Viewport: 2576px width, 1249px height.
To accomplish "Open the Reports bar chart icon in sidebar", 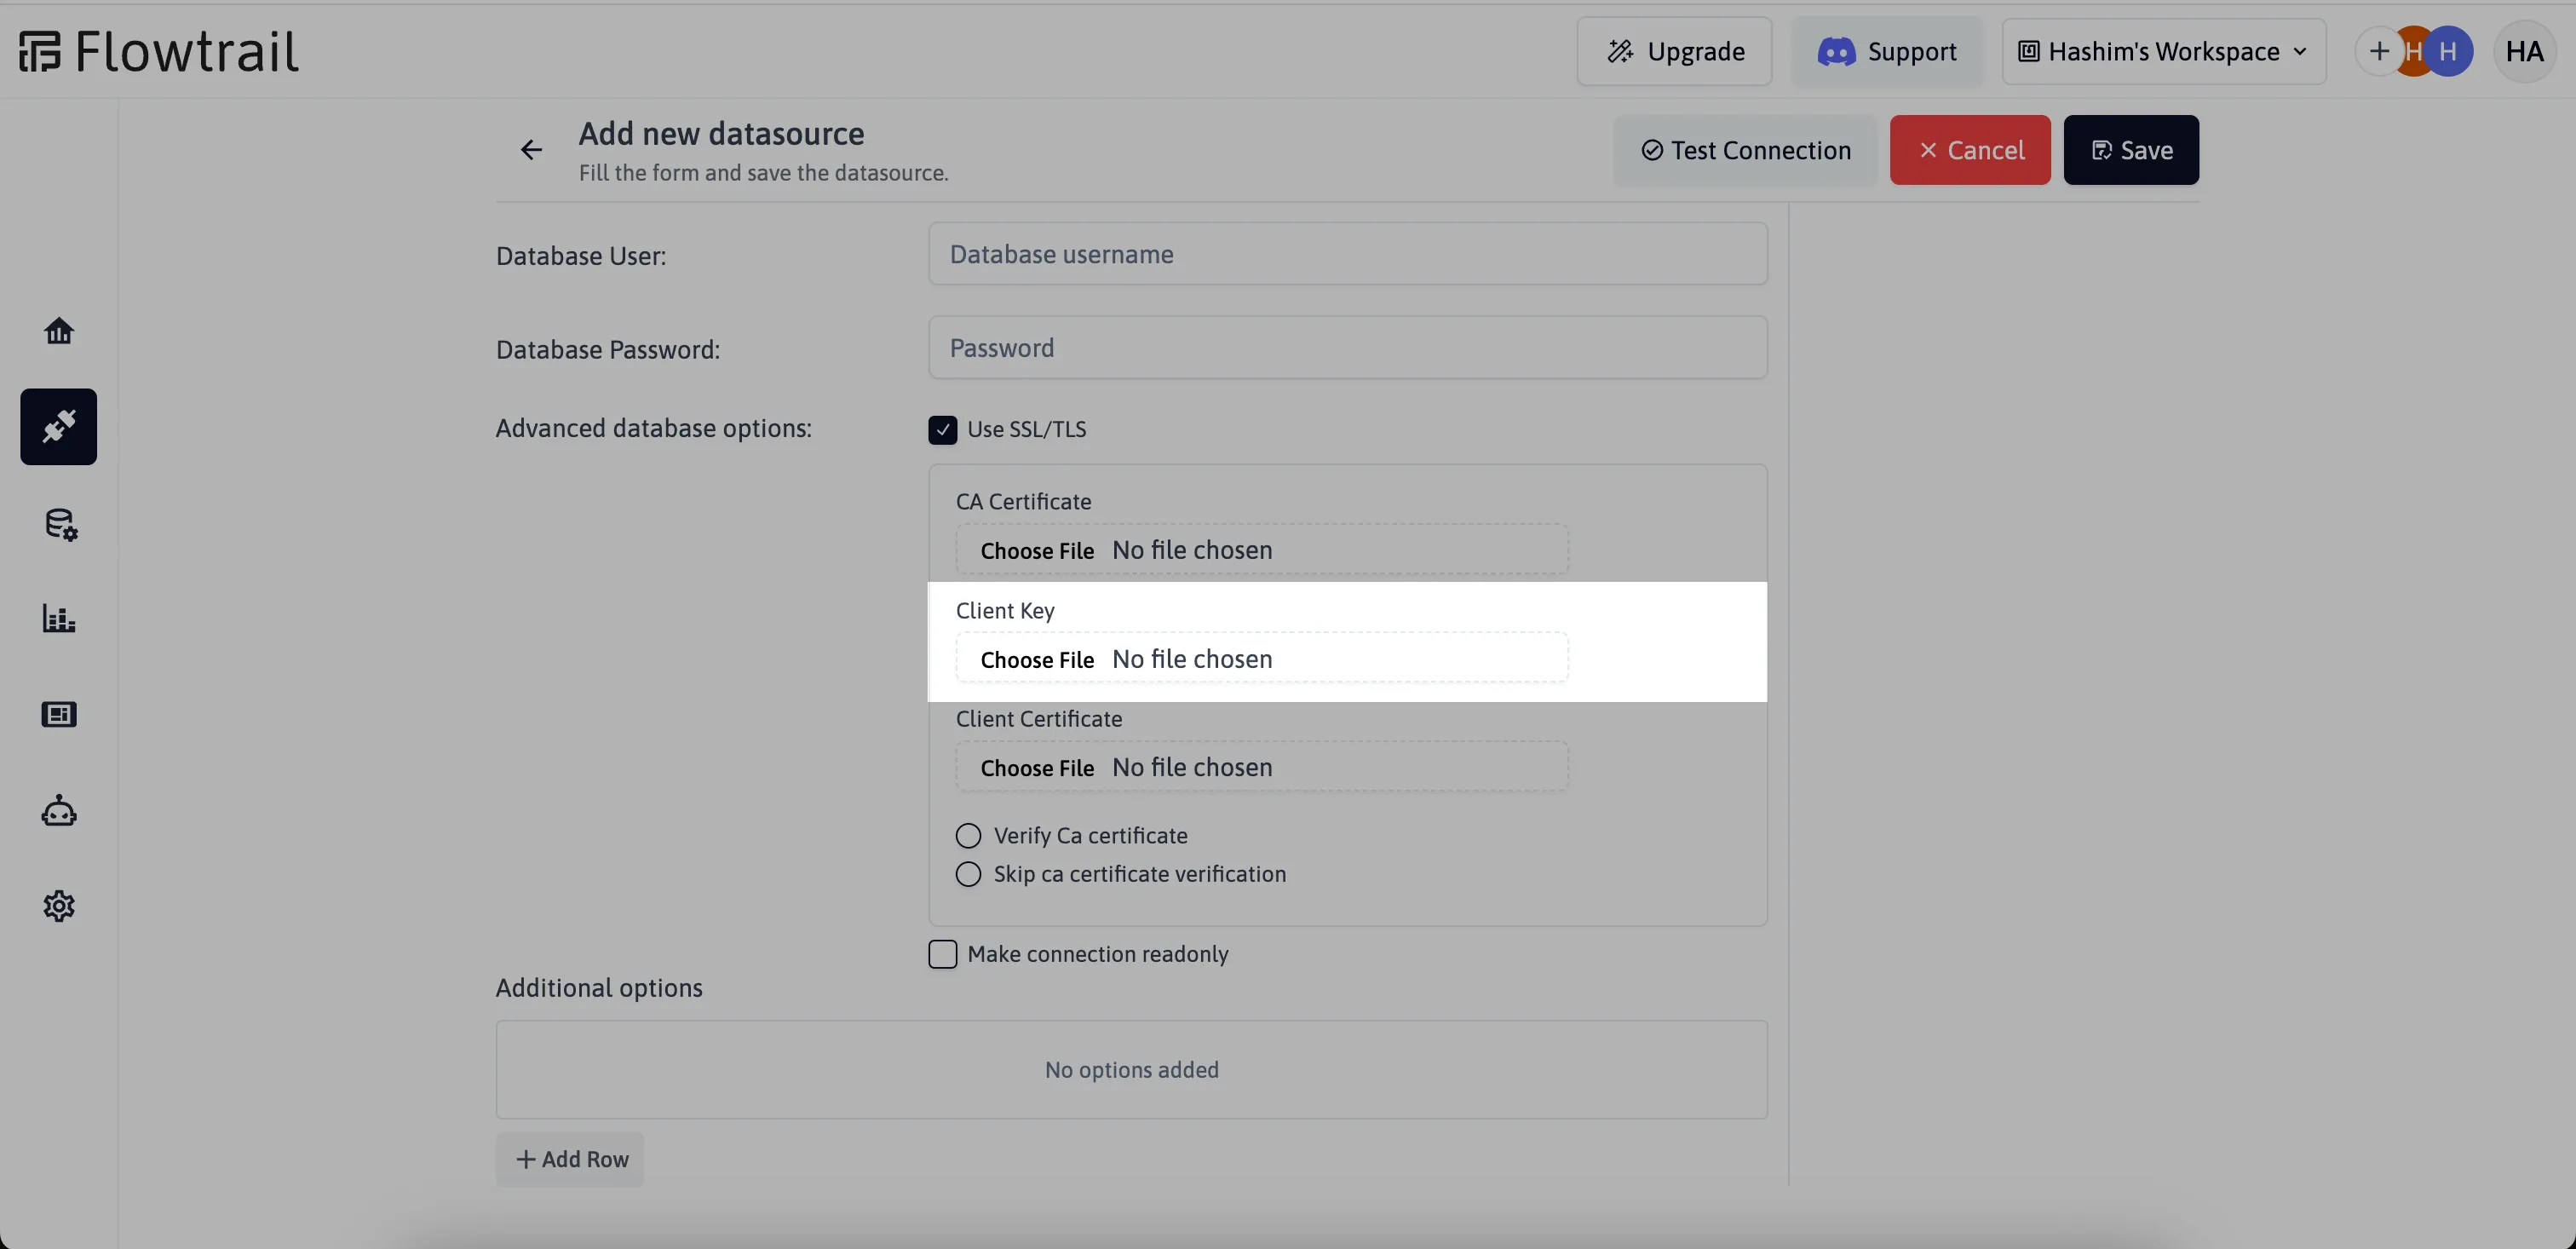I will [x=59, y=619].
